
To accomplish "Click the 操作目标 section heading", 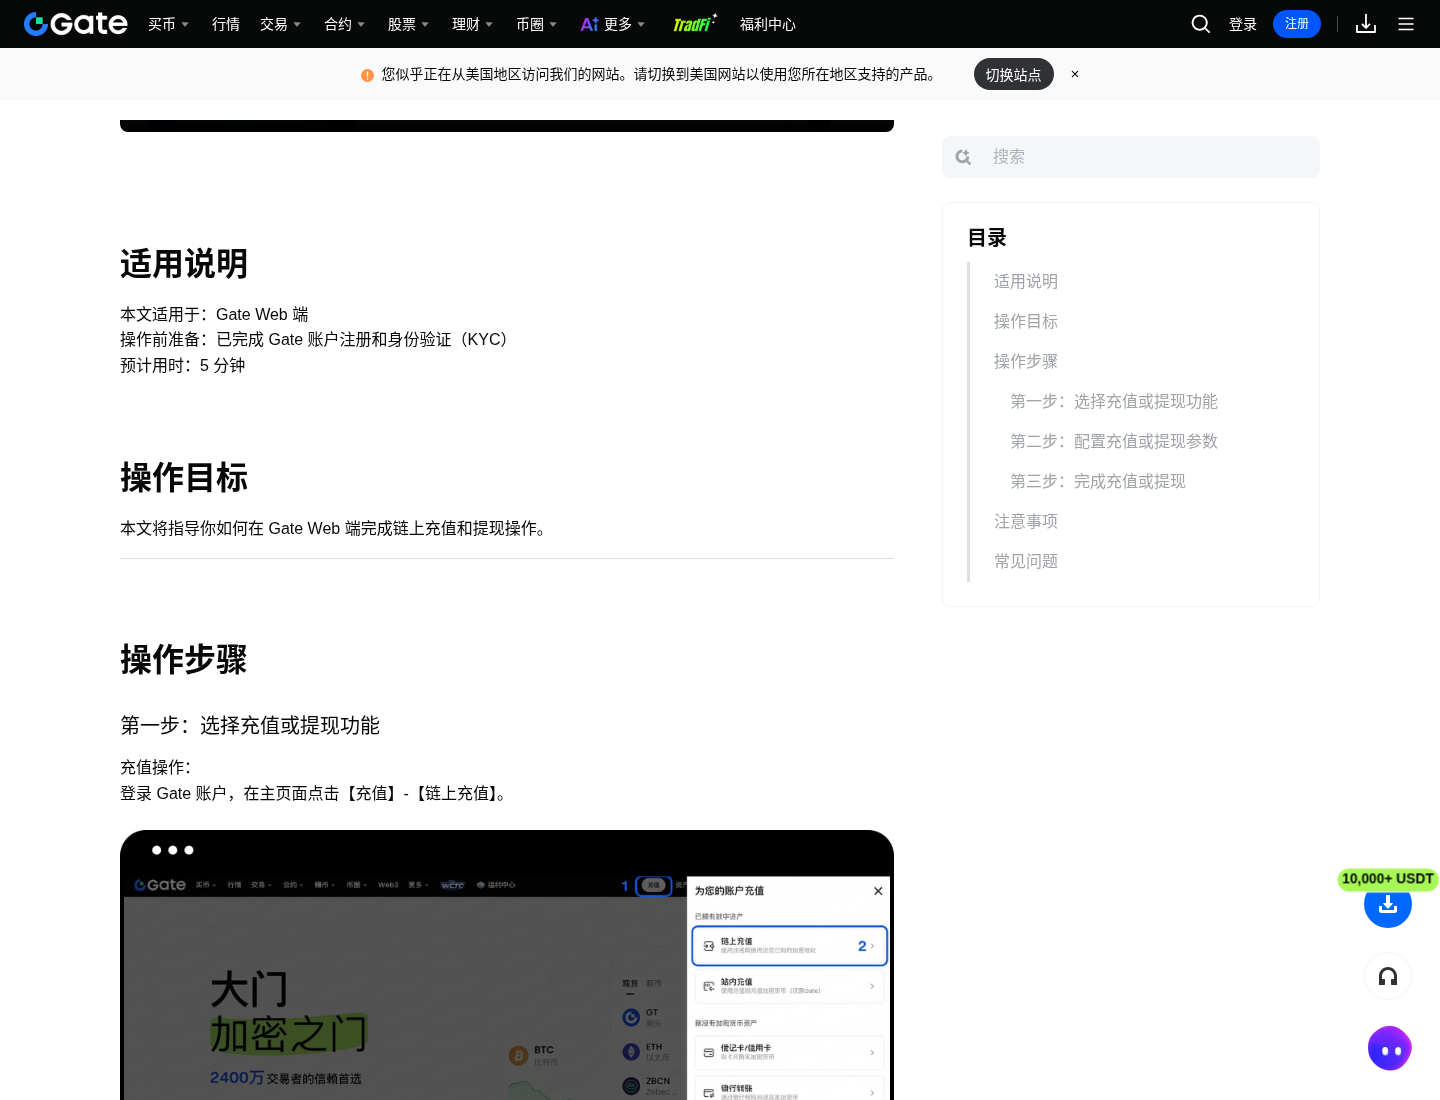I will tap(184, 478).
